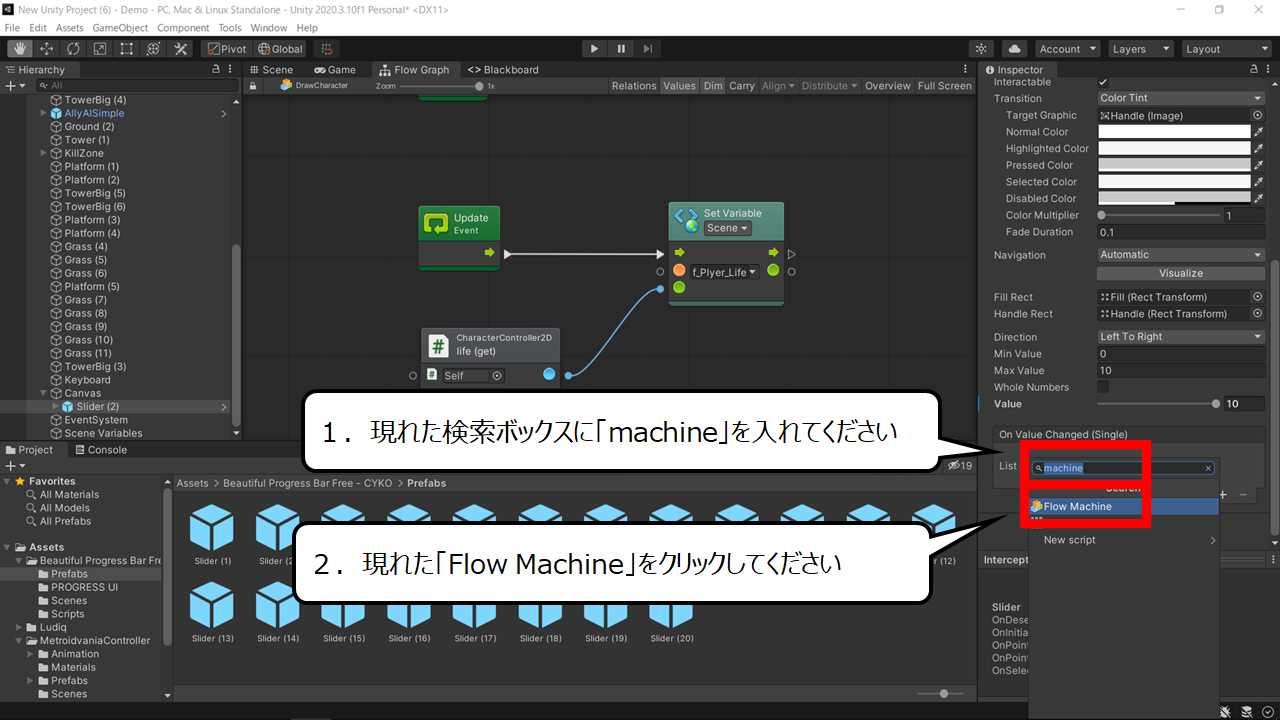Open the Window menu
This screenshot has height=720, width=1280.
(x=268, y=28)
